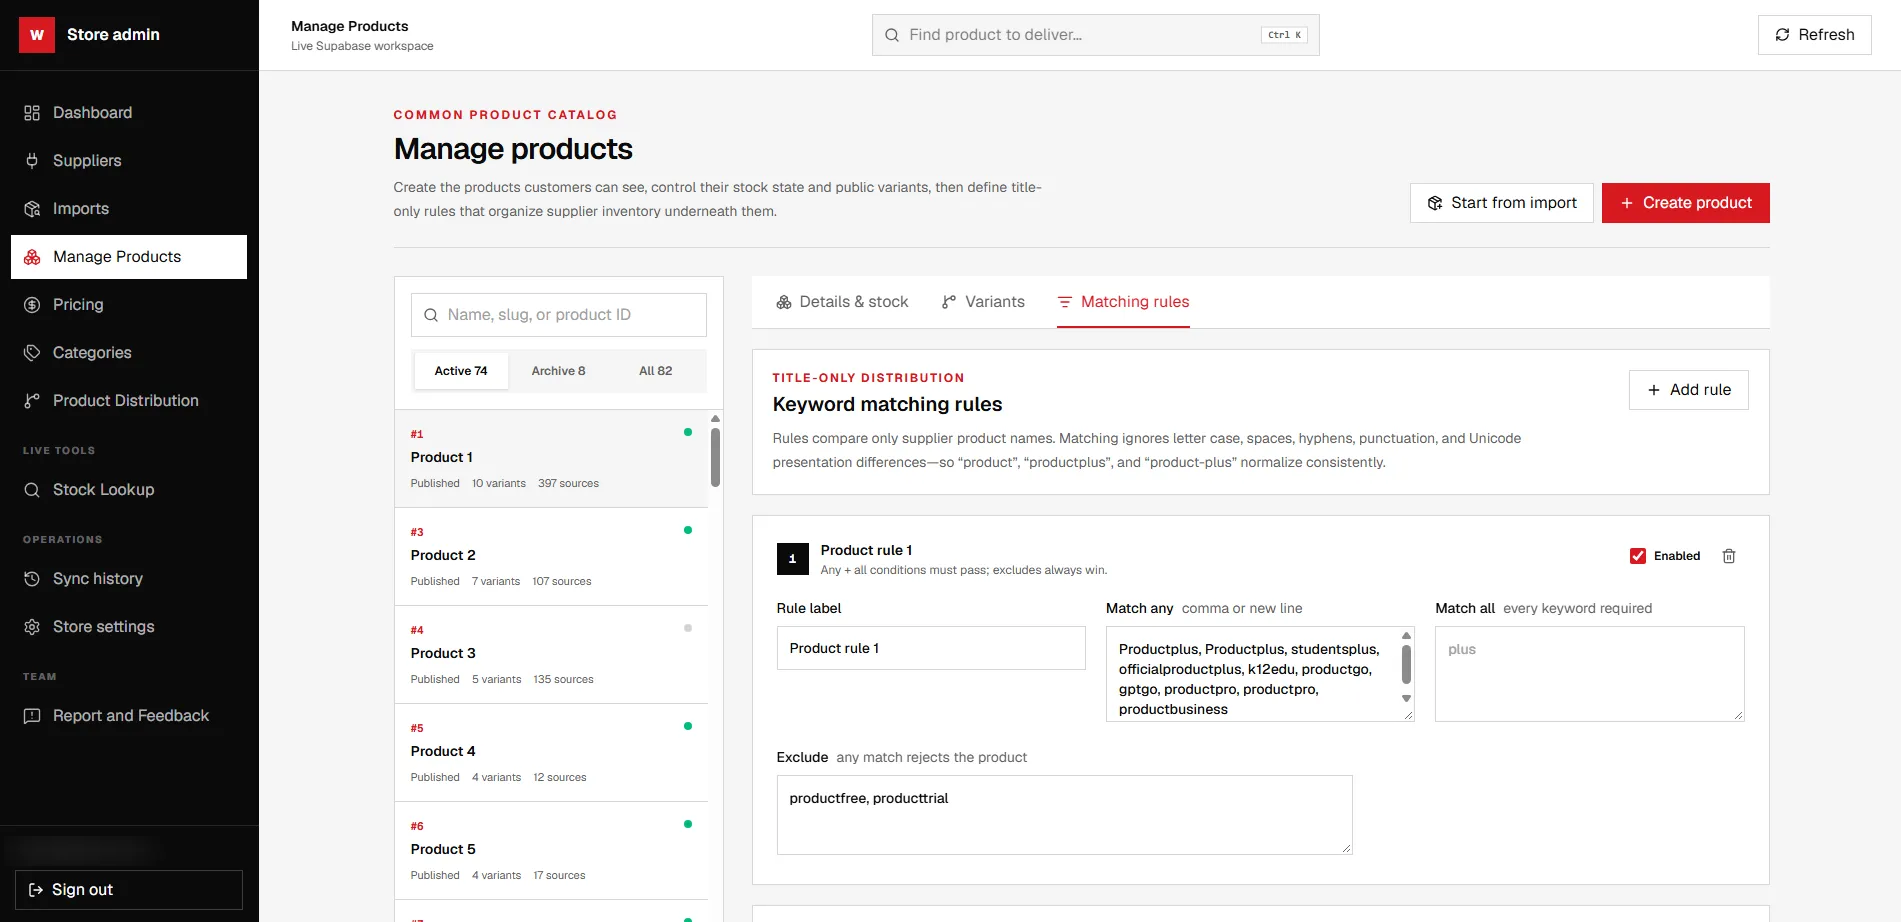
Task: Click the Match any textarea scroll down arrow
Action: click(x=1406, y=699)
